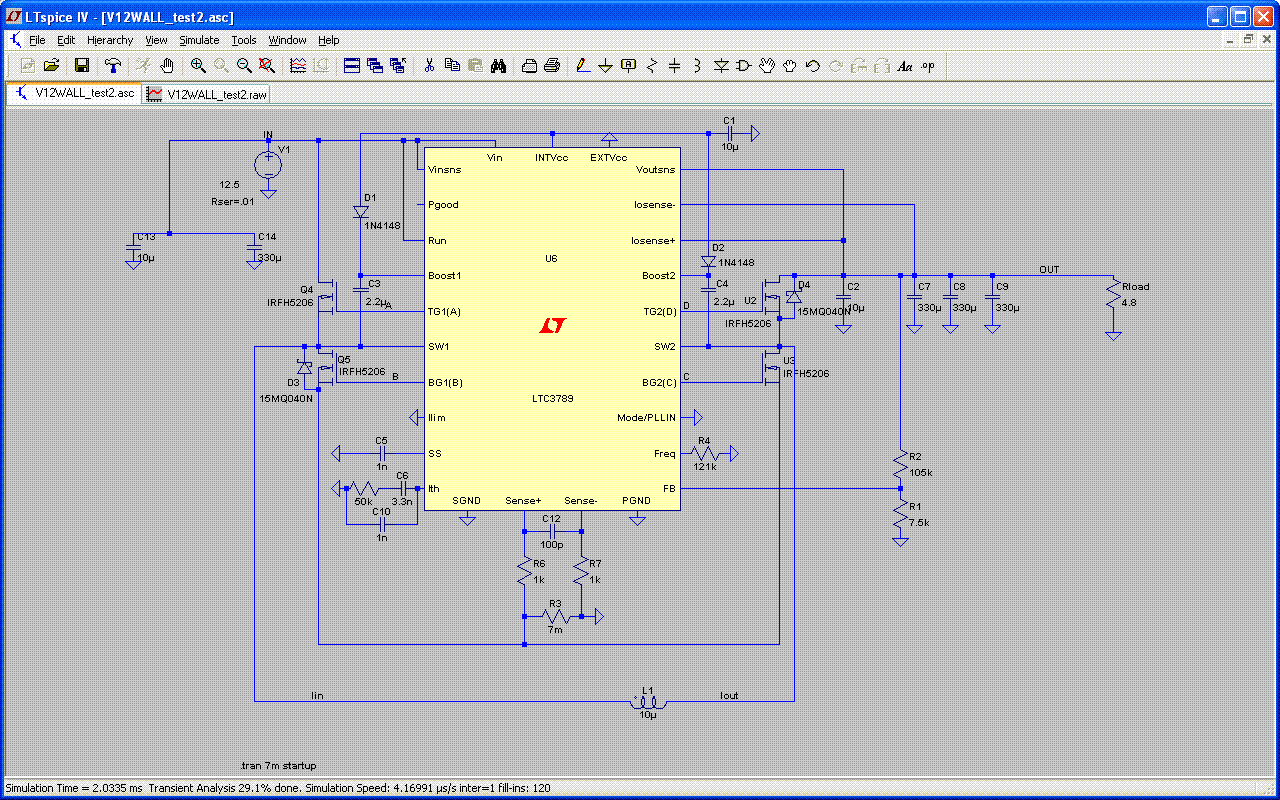
Task: Halt simulation with the hand icon
Action: click(167, 66)
